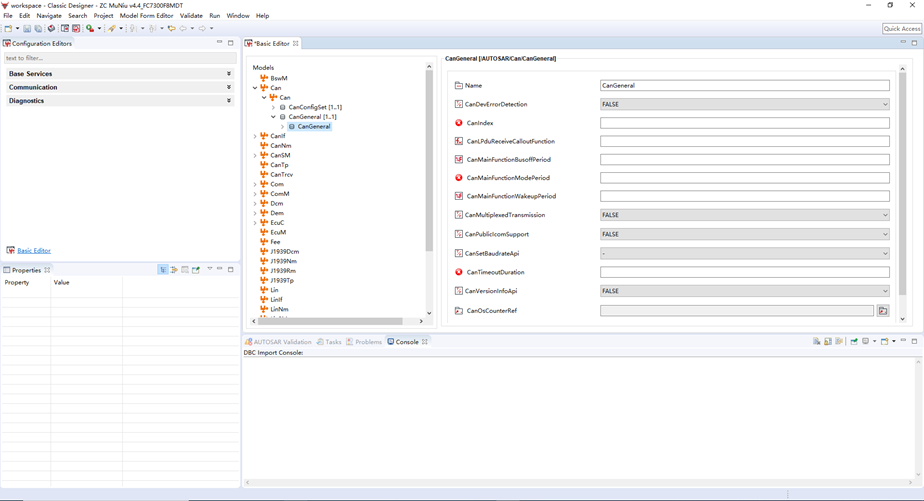The image size is (924, 501).
Task: Click the red error icon beside CanIndex
Action: coord(458,123)
